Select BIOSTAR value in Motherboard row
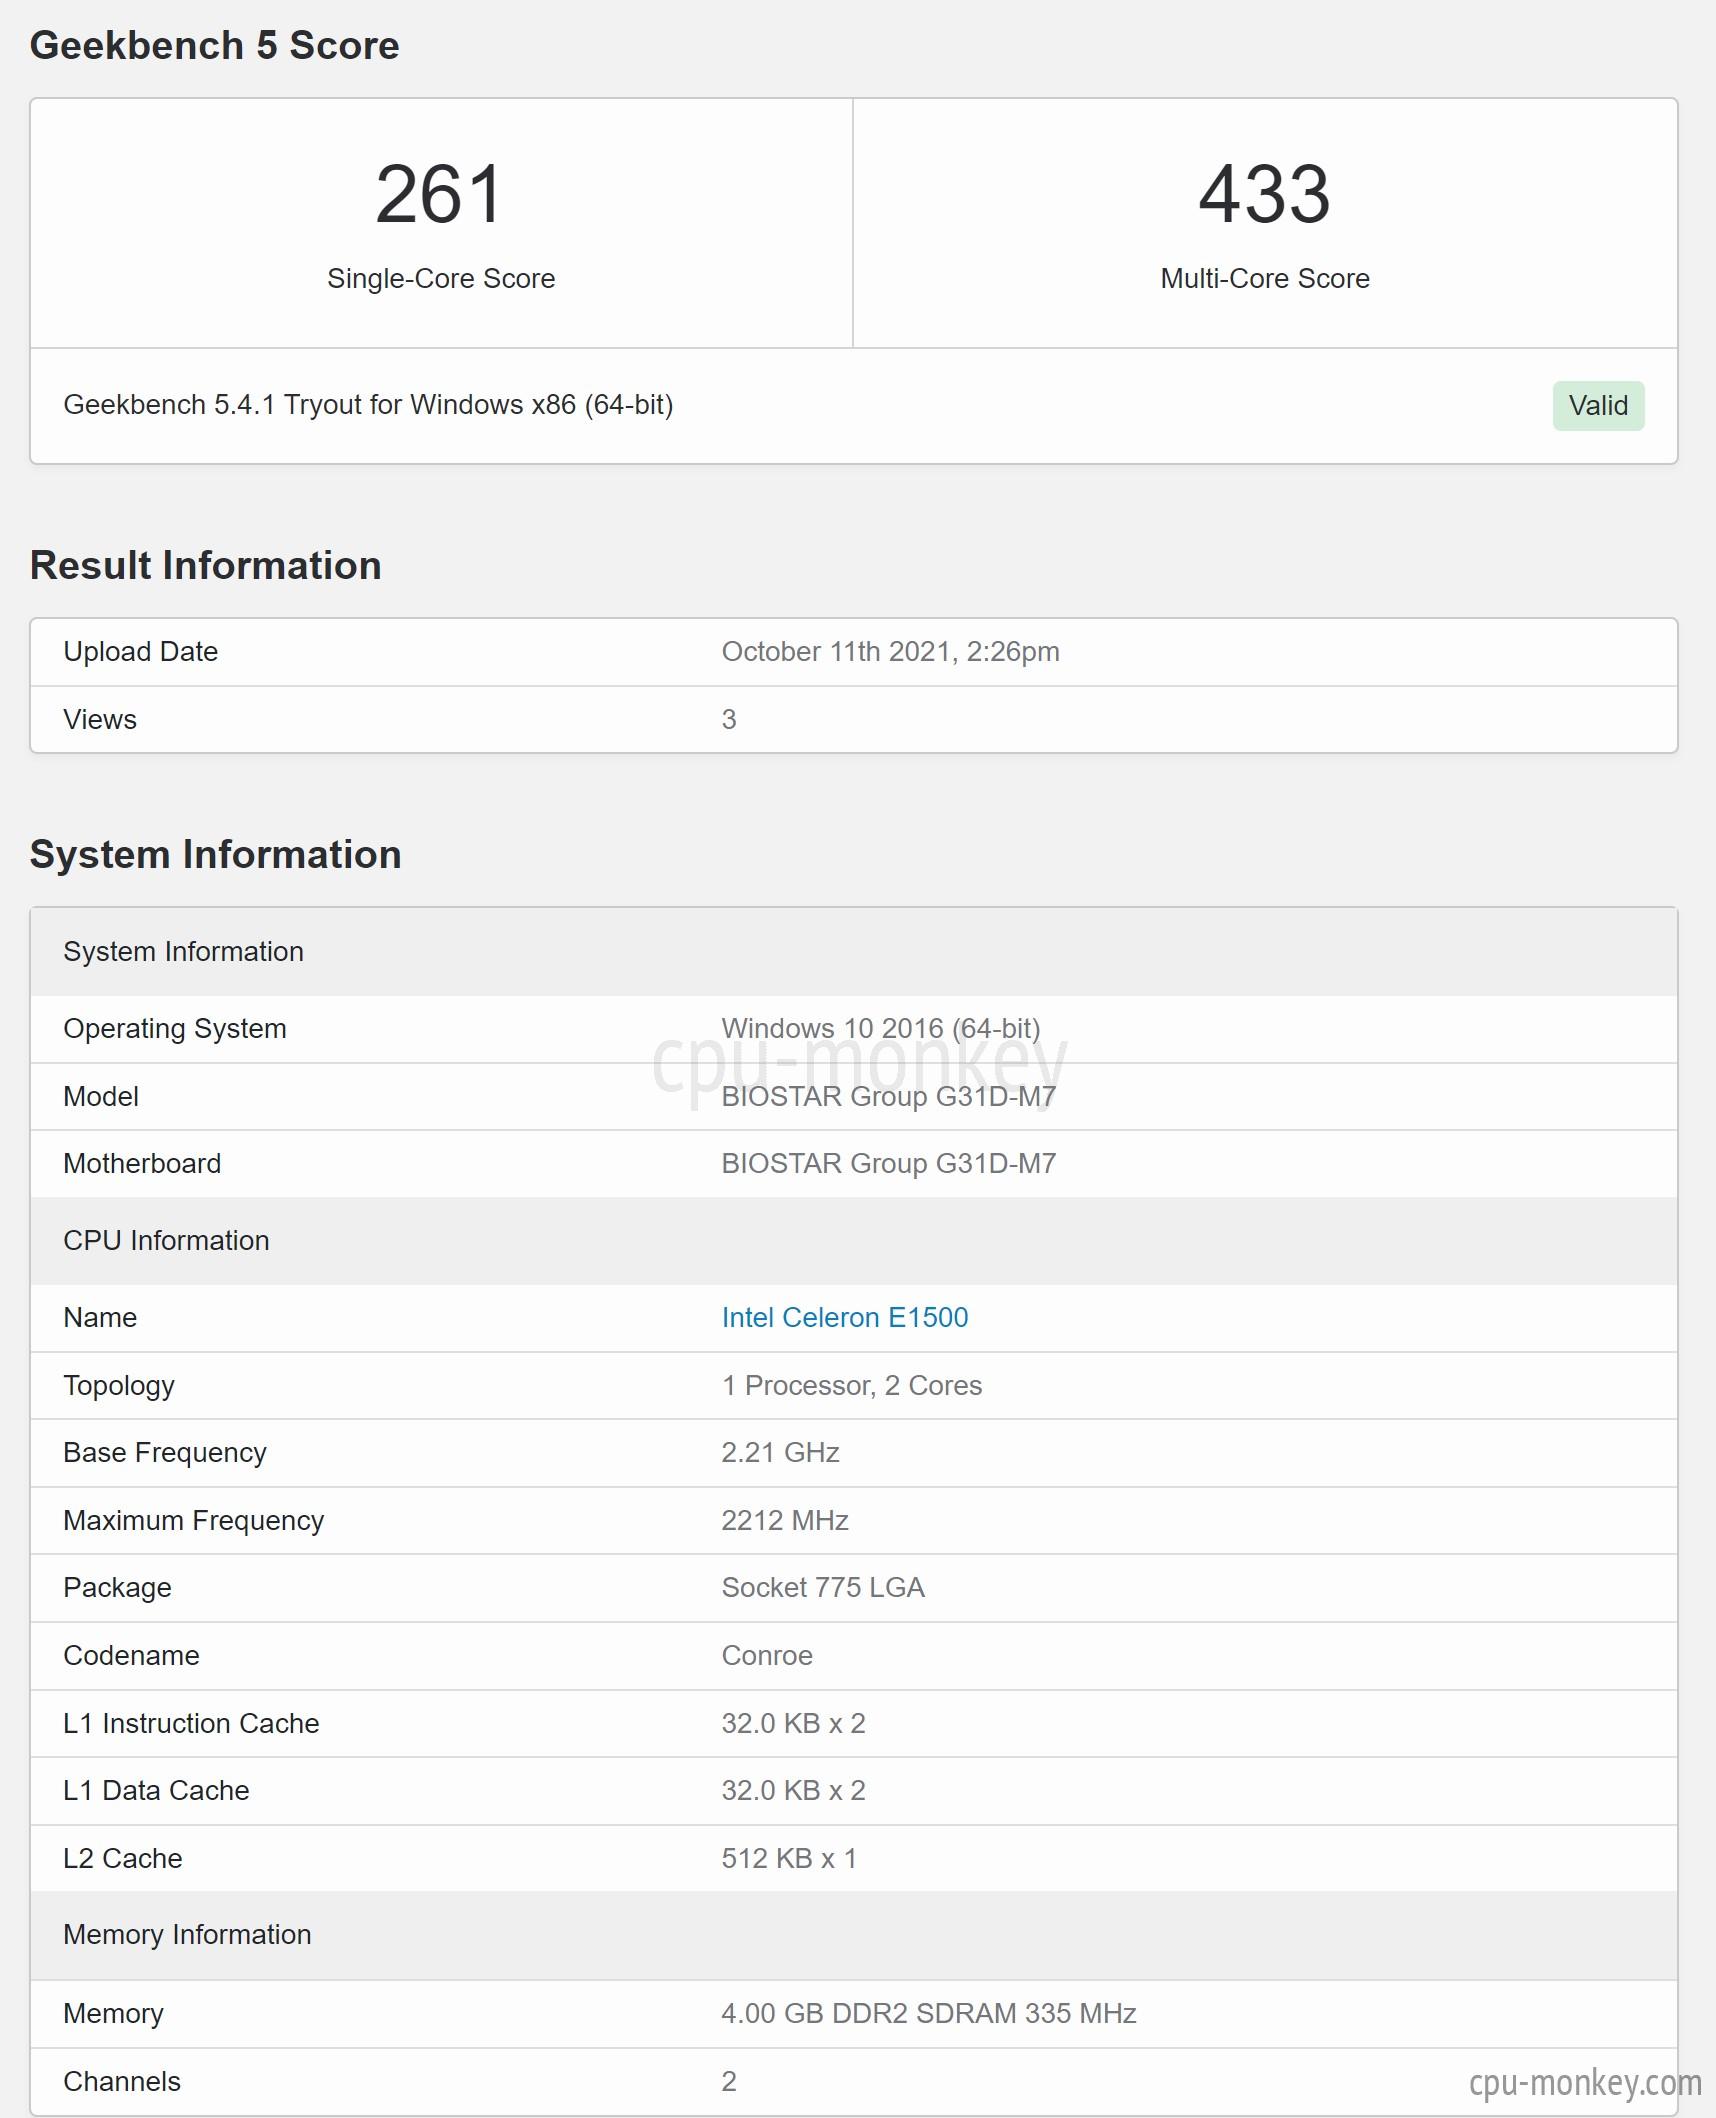The image size is (1716, 2118). click(888, 1163)
